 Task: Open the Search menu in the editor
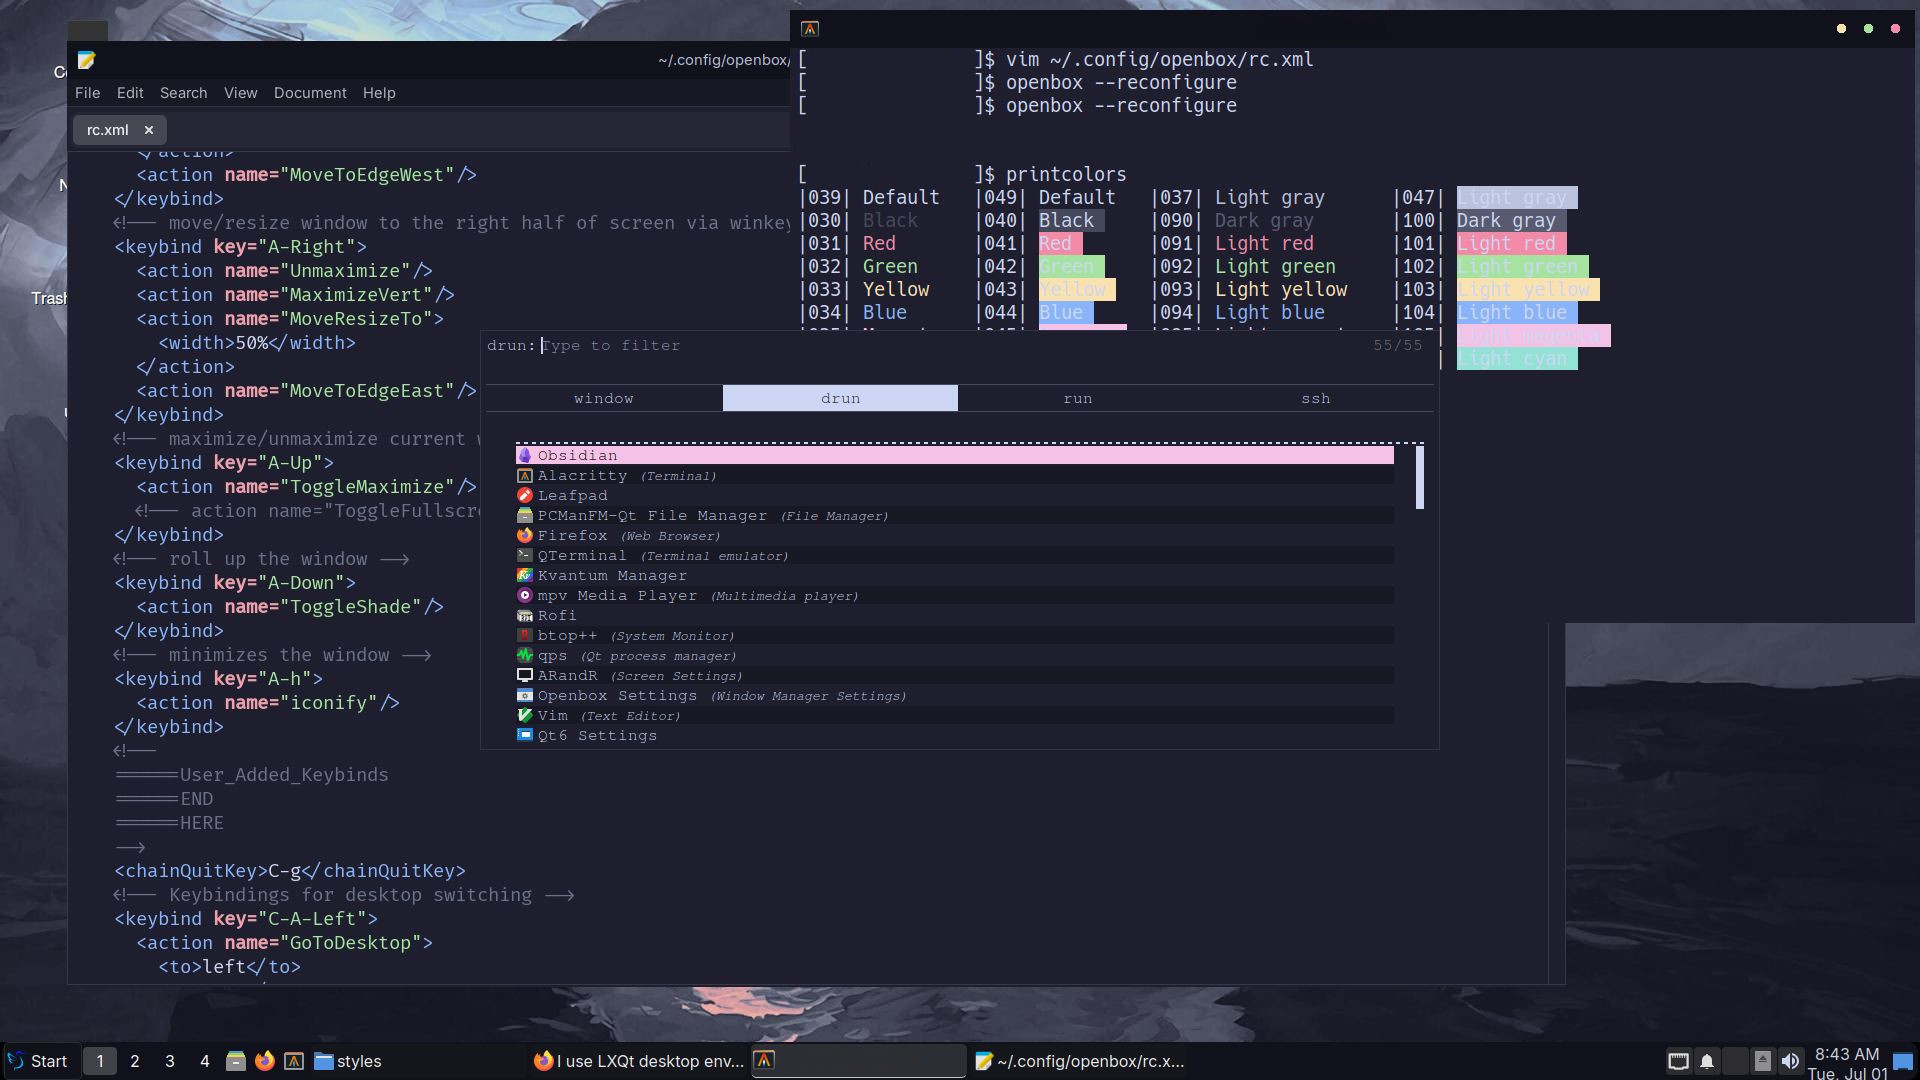point(184,93)
